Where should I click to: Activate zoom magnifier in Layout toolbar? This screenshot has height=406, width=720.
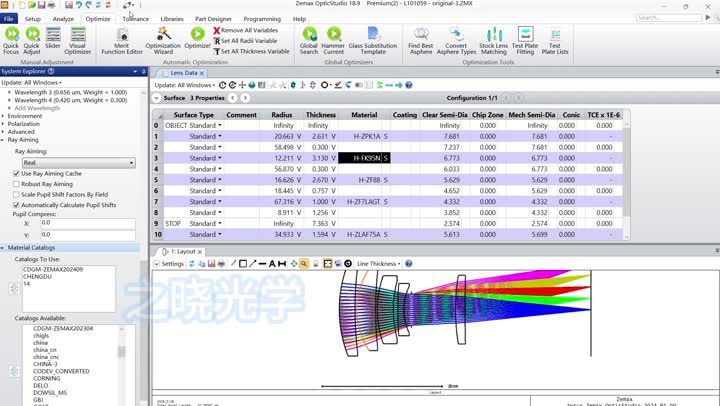[304, 264]
